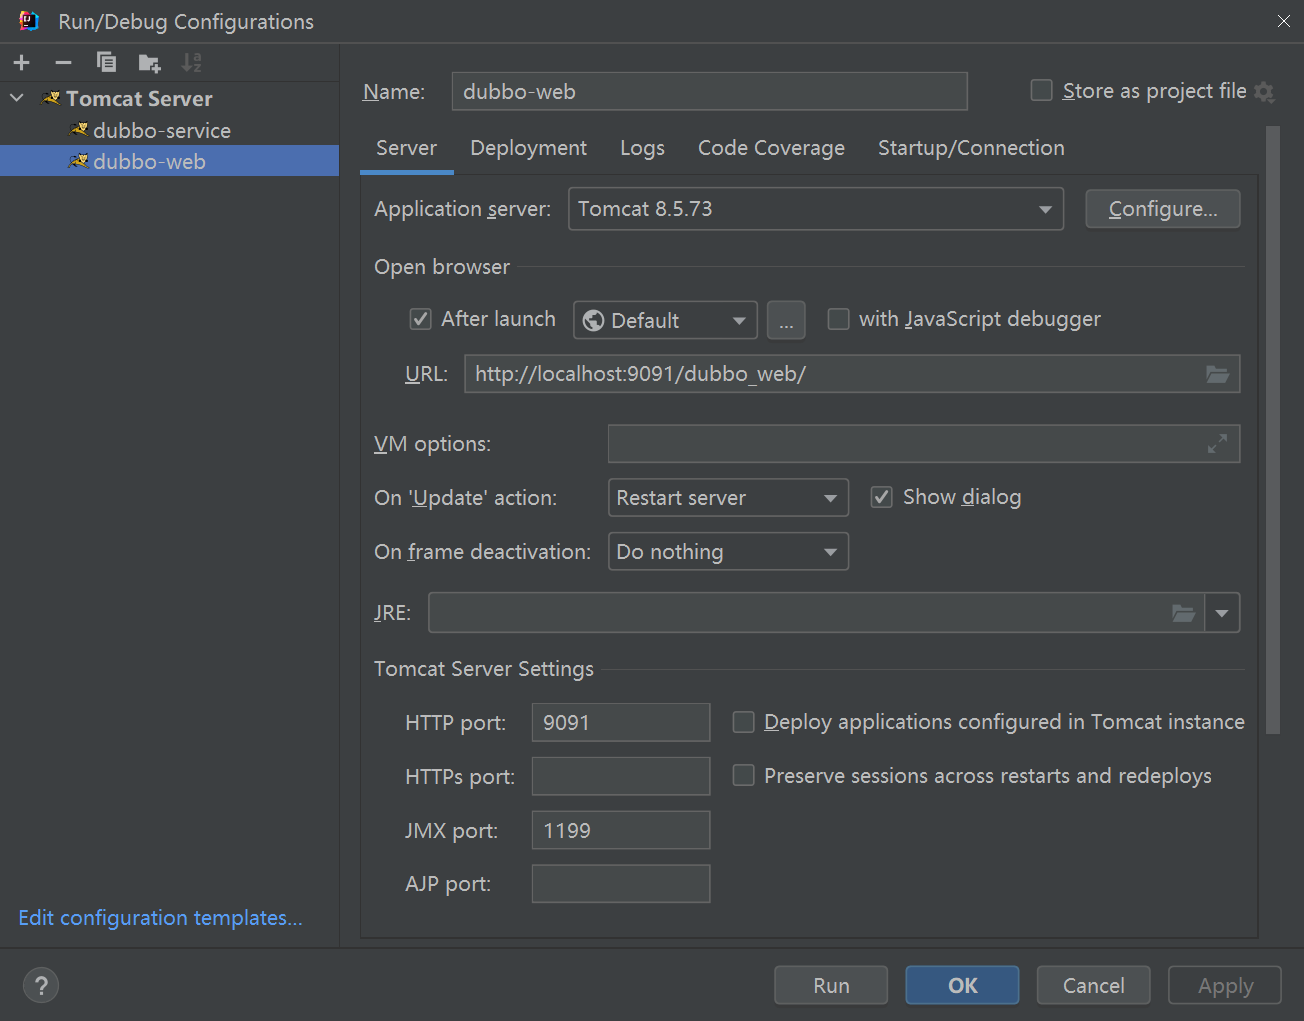
Task: Click URL input field
Action: tap(852, 374)
